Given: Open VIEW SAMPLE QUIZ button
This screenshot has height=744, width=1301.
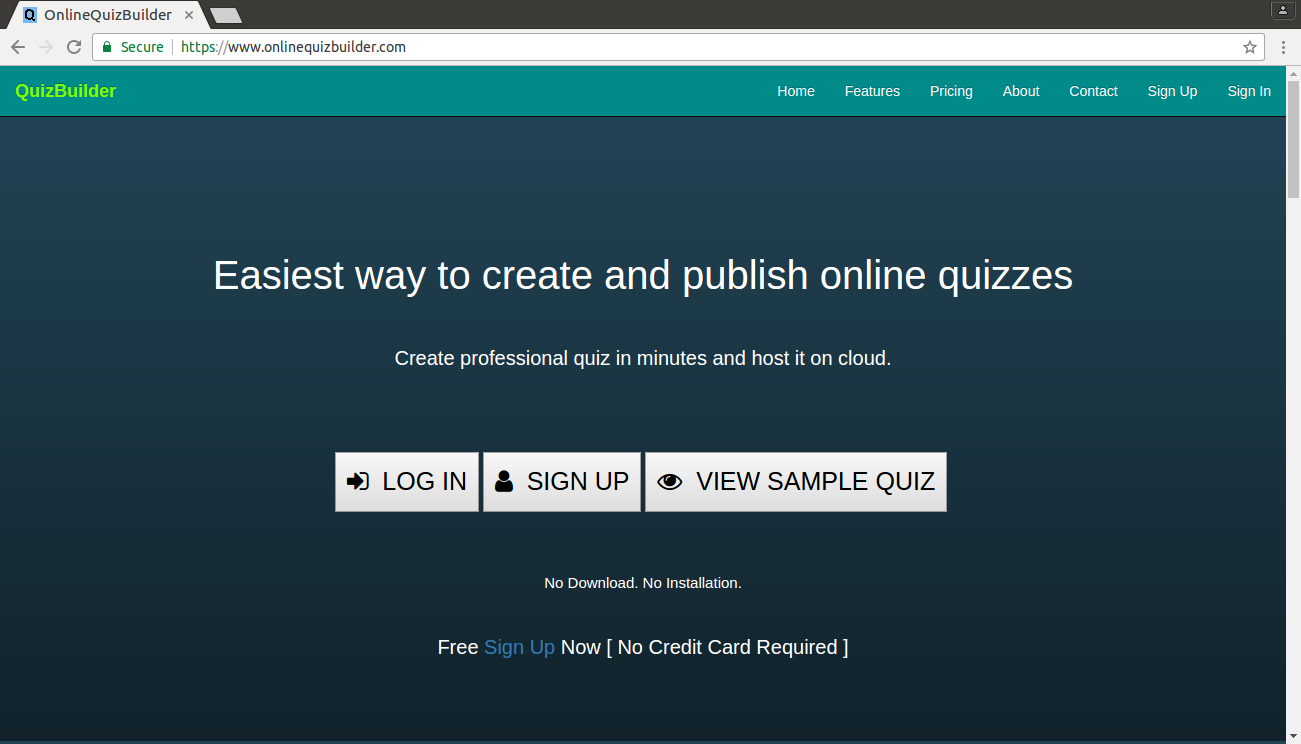Looking at the screenshot, I should tap(796, 482).
